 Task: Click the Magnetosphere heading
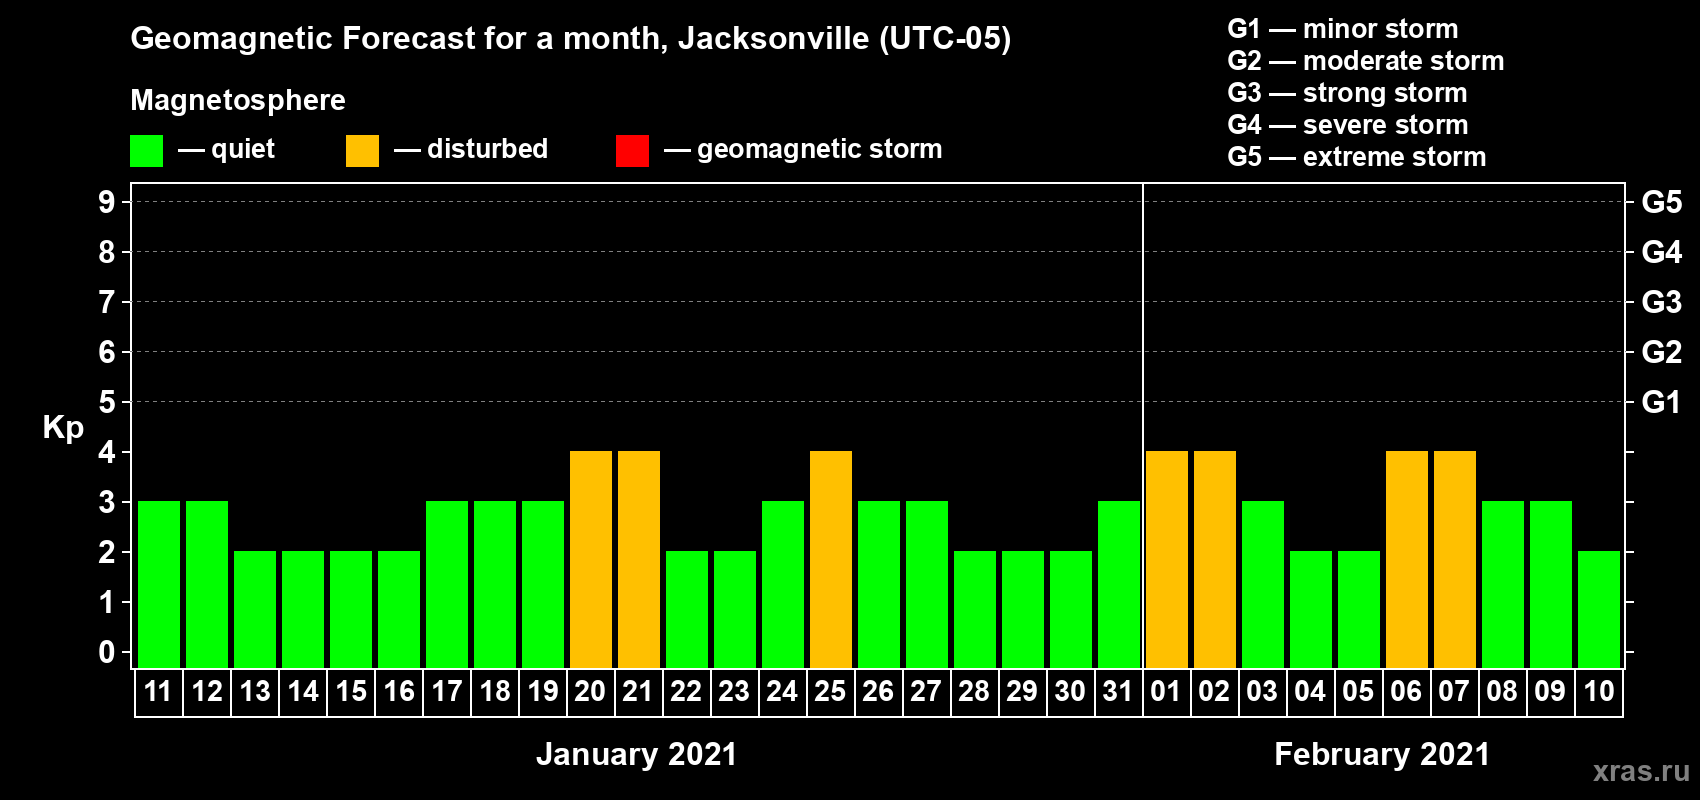pos(238,101)
